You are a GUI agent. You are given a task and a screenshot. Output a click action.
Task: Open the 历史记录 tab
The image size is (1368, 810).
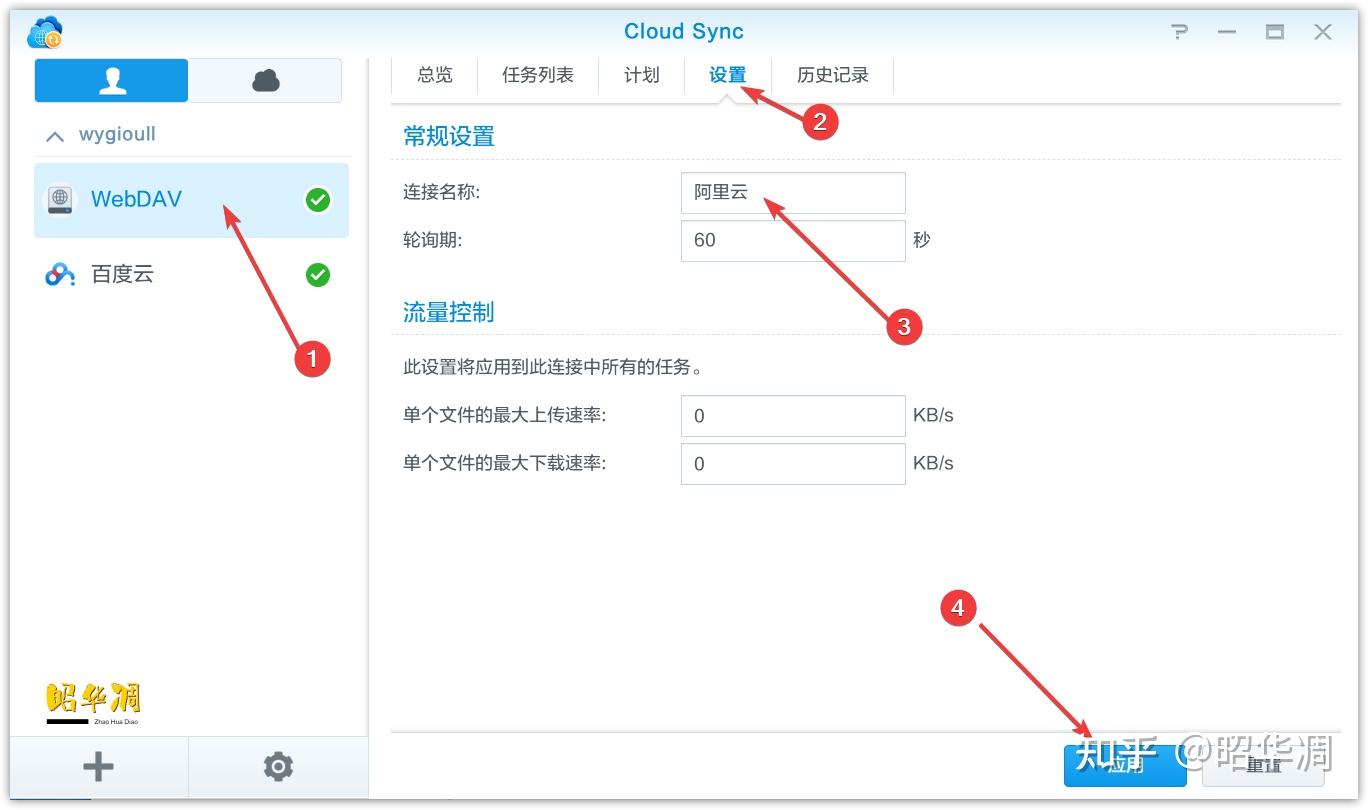click(833, 75)
